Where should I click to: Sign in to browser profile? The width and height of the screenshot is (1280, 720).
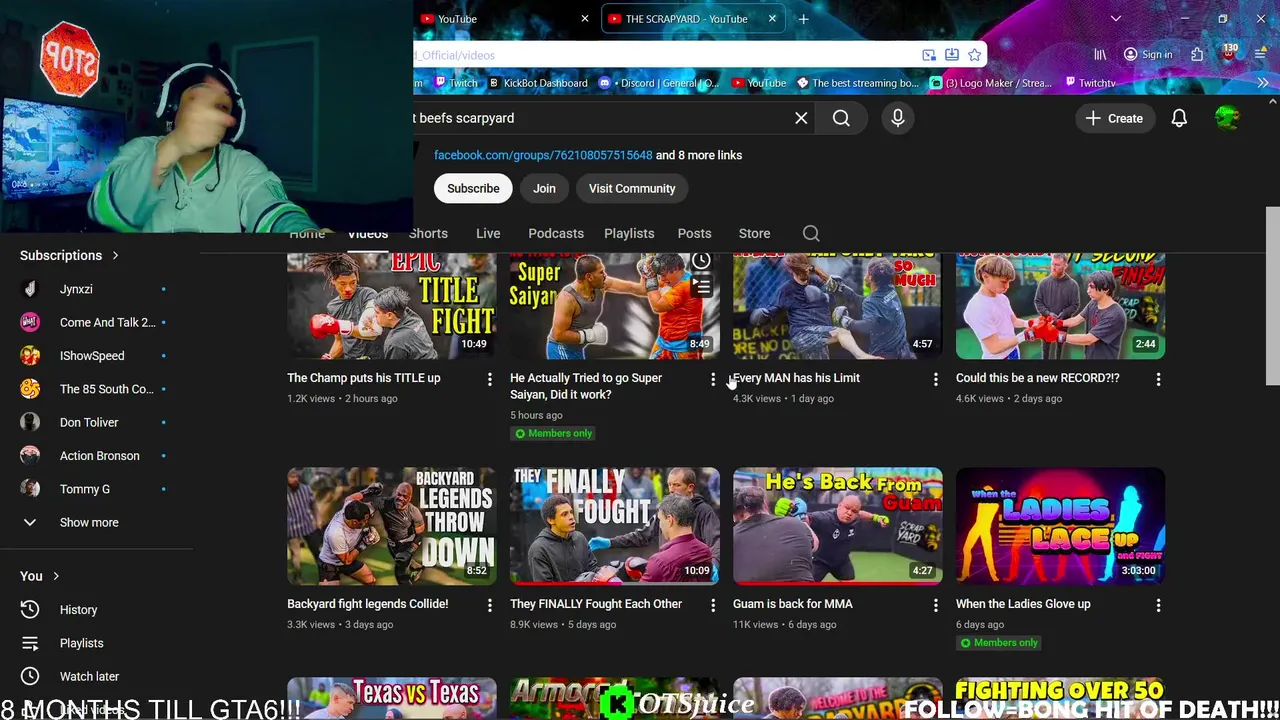point(1147,55)
